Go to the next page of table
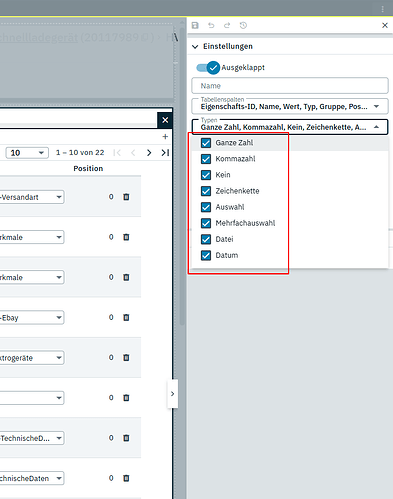 [x=149, y=153]
